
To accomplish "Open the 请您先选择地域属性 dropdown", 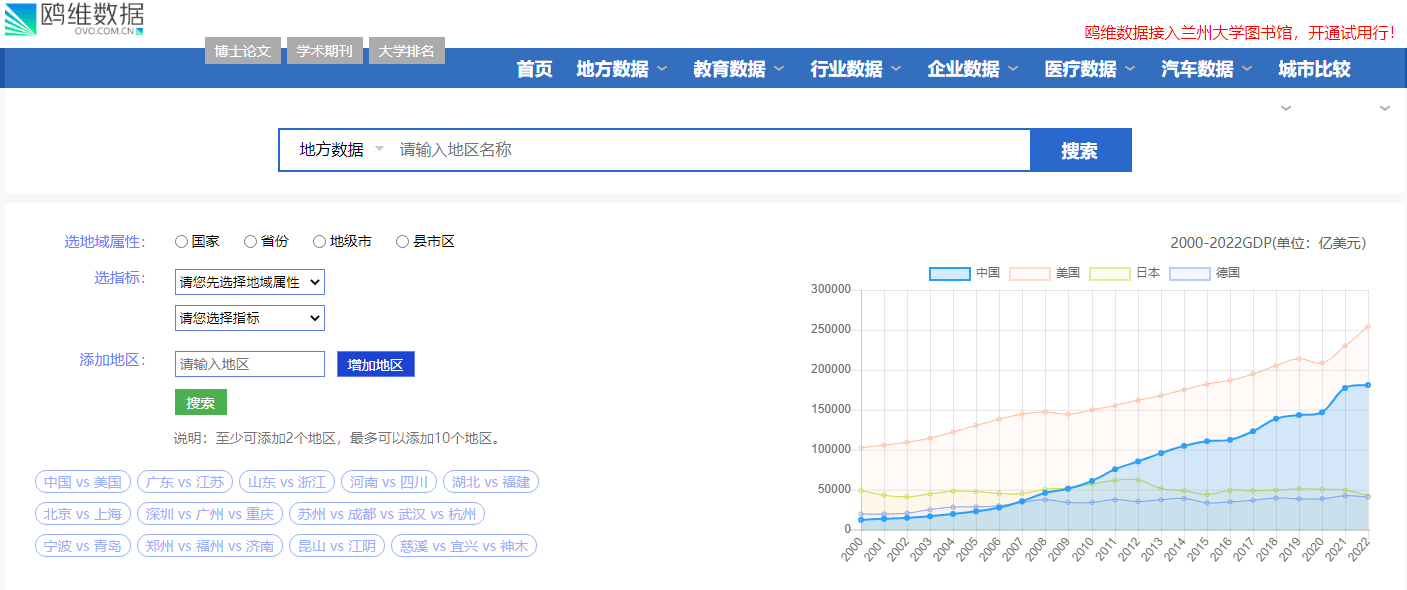I will click(249, 281).
